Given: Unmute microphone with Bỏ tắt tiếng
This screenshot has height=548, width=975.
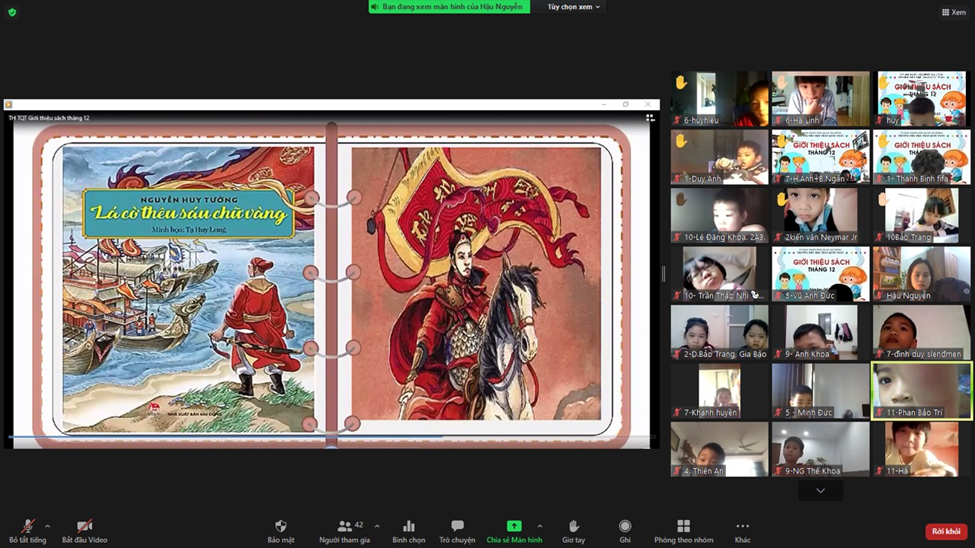Looking at the screenshot, I should (27, 531).
